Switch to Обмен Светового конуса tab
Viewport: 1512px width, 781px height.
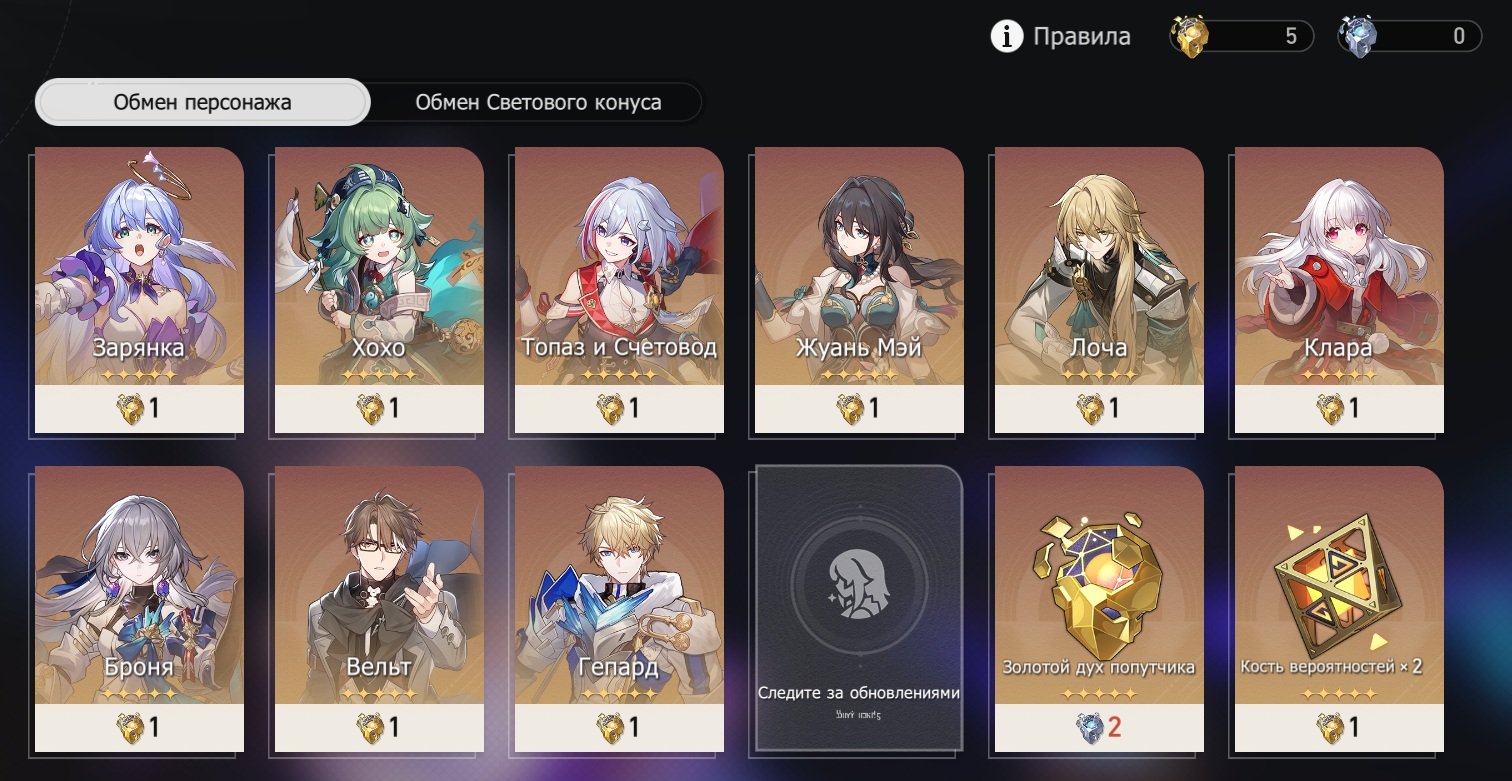(x=538, y=102)
